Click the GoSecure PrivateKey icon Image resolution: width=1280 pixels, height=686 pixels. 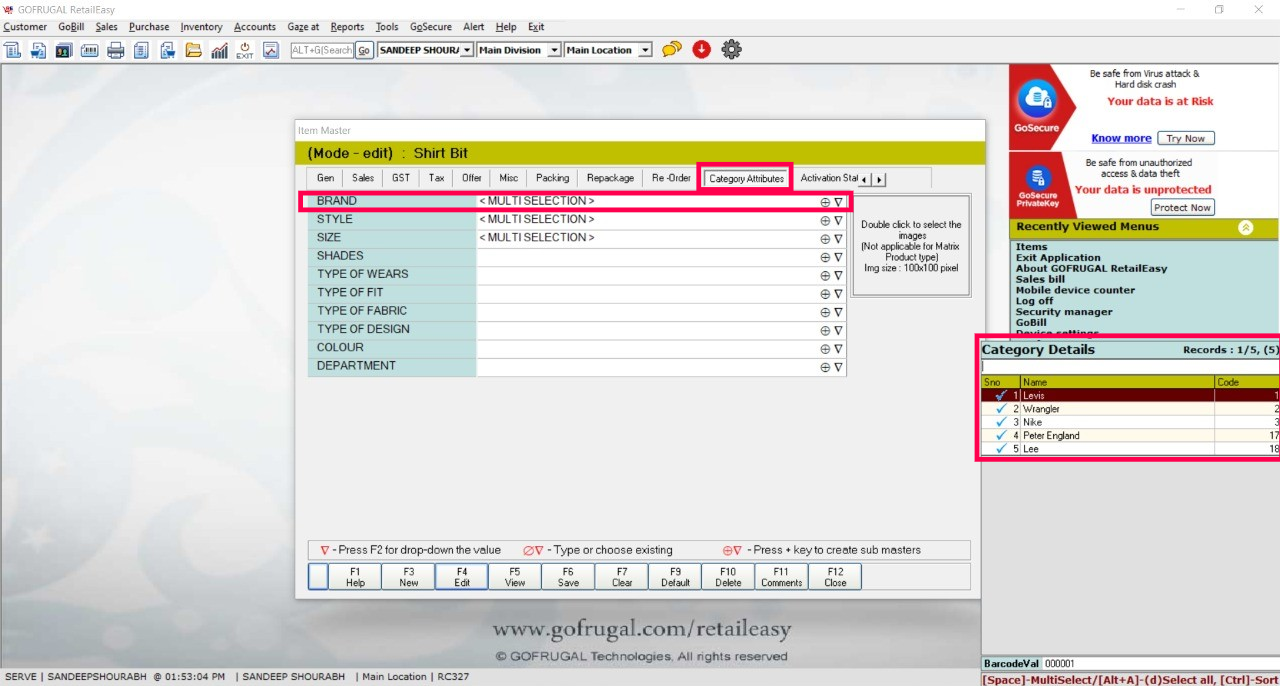pos(1037,180)
